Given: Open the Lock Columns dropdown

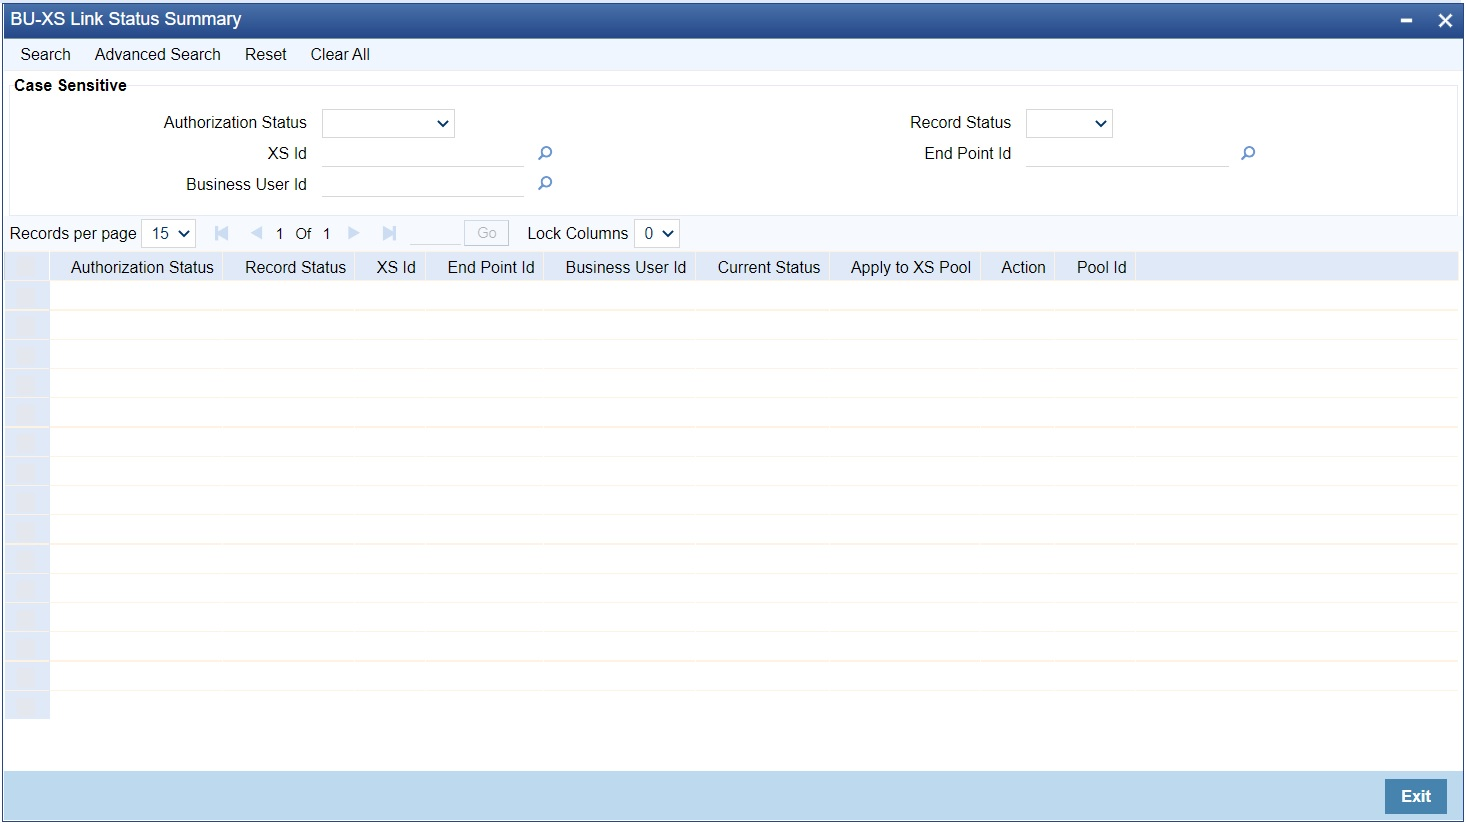Looking at the screenshot, I should point(657,233).
